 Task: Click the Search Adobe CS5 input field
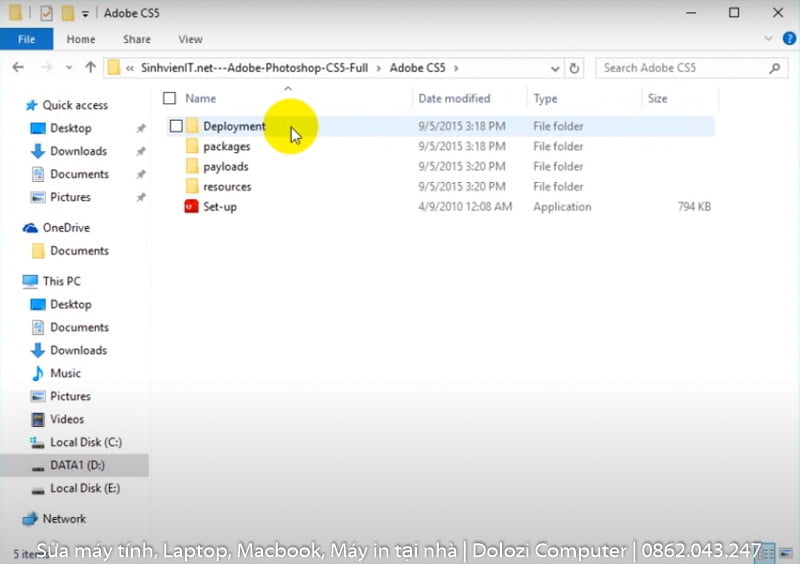coord(680,68)
